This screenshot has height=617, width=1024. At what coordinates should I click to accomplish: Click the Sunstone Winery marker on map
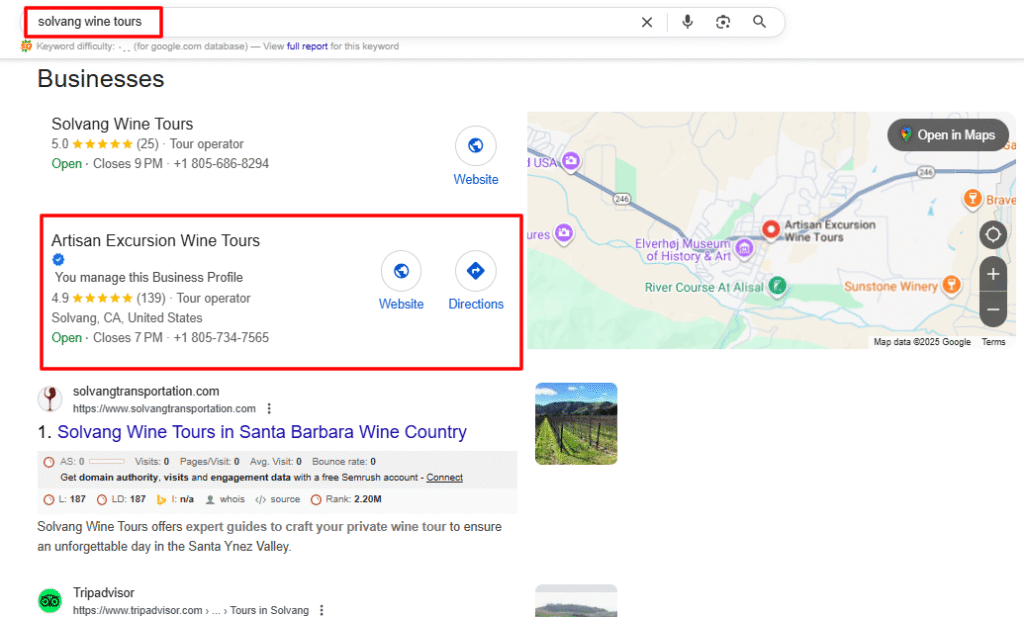pos(951,285)
